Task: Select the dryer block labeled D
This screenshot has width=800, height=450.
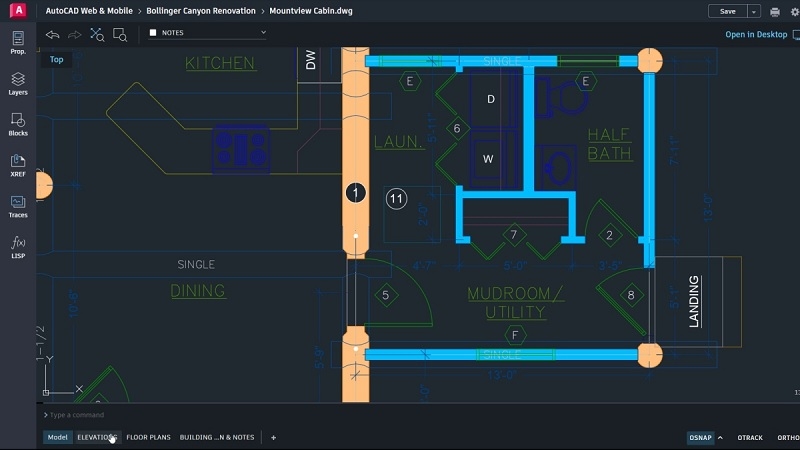Action: tap(491, 99)
